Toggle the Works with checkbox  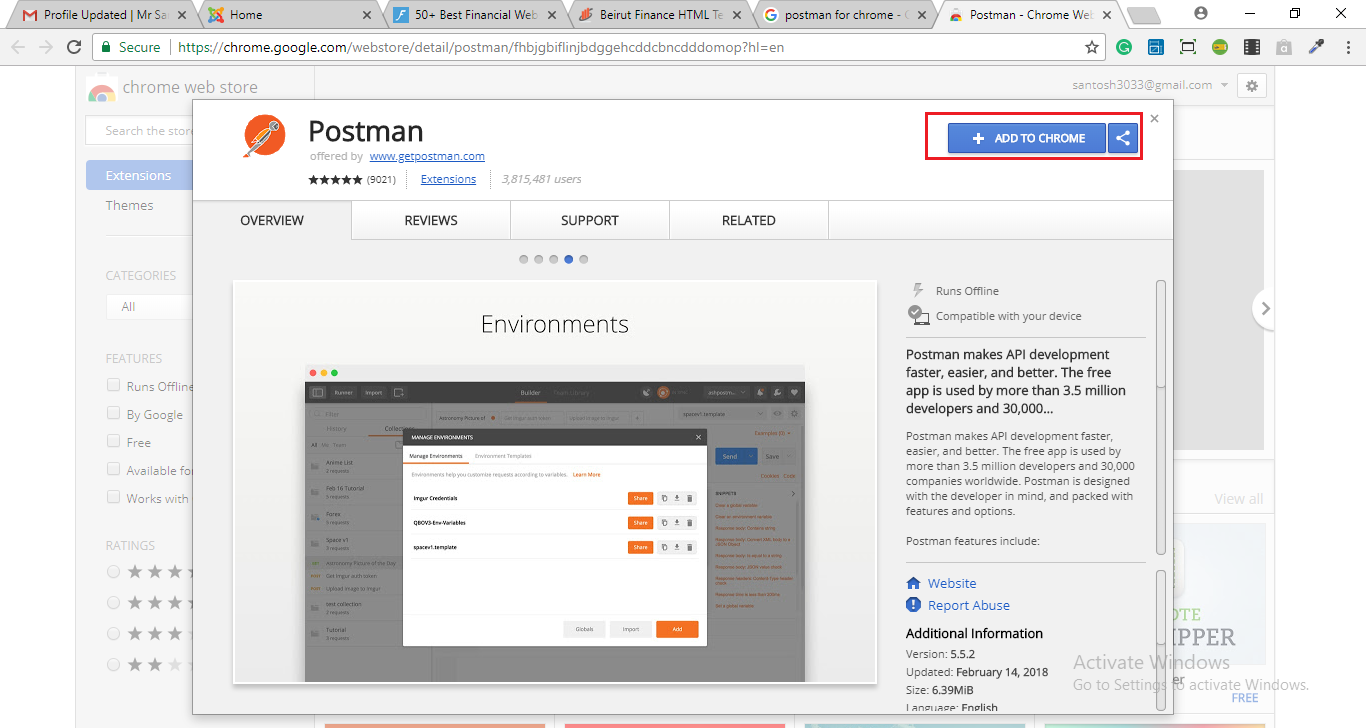[x=114, y=498]
